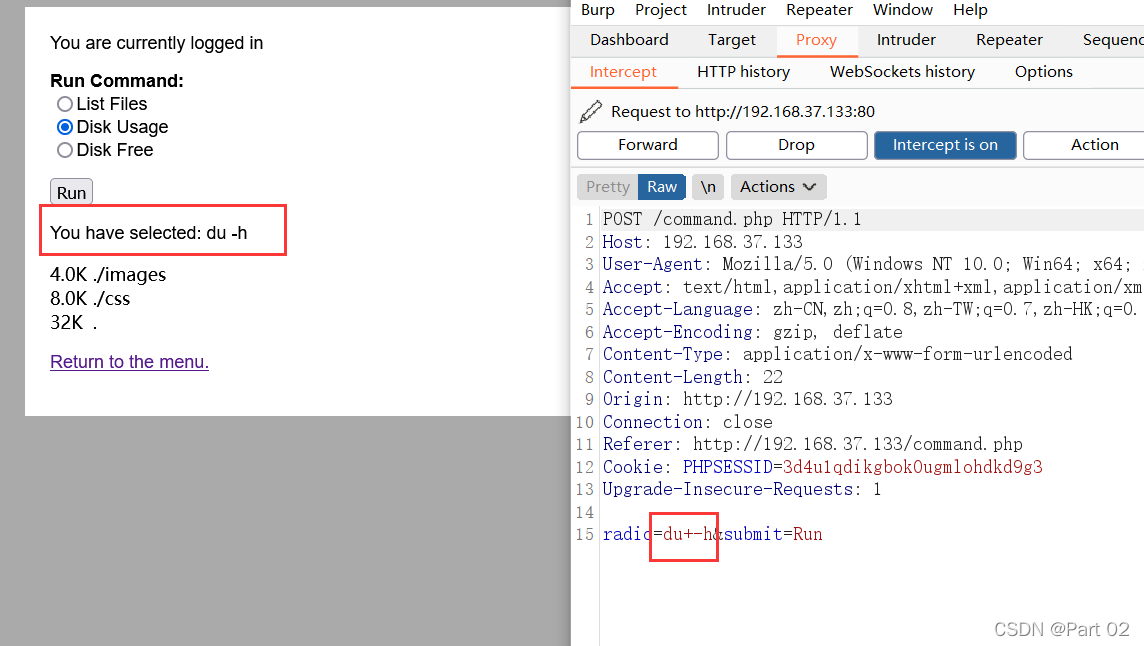The image size is (1144, 646).
Task: Select the List Files radio button
Action: click(65, 104)
